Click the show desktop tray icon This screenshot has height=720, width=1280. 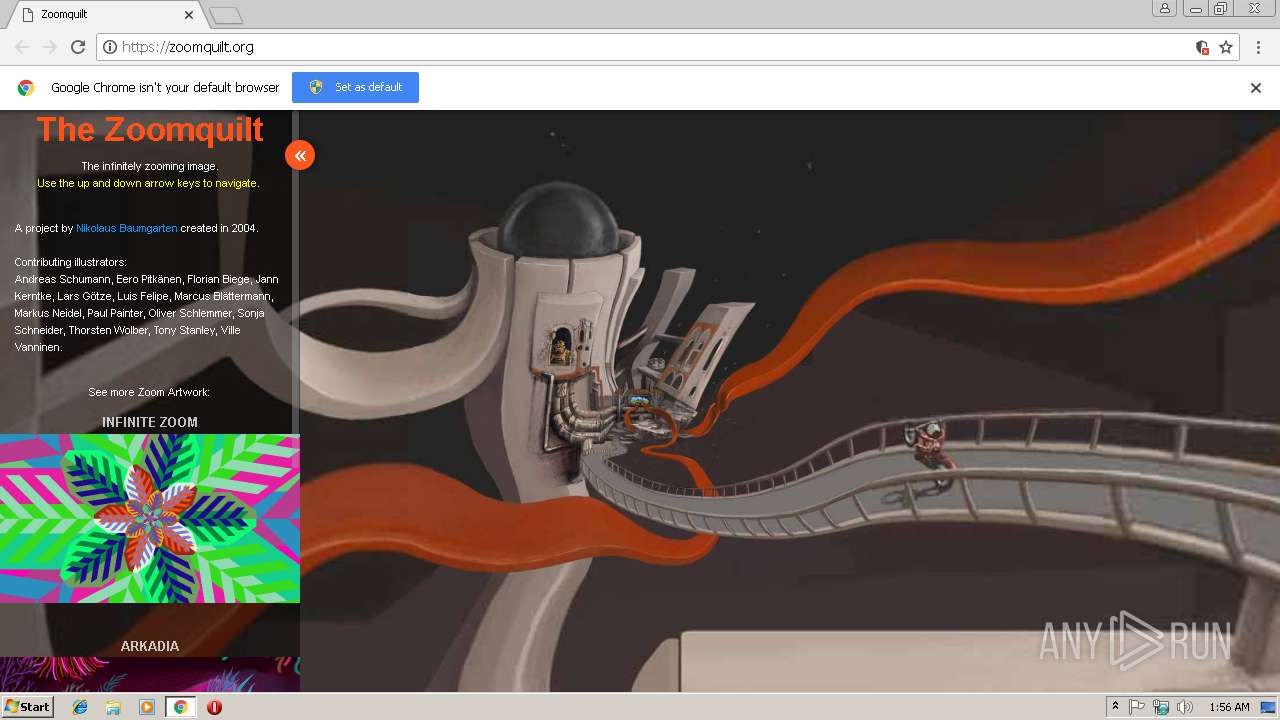pyautogui.click(x=1268, y=707)
